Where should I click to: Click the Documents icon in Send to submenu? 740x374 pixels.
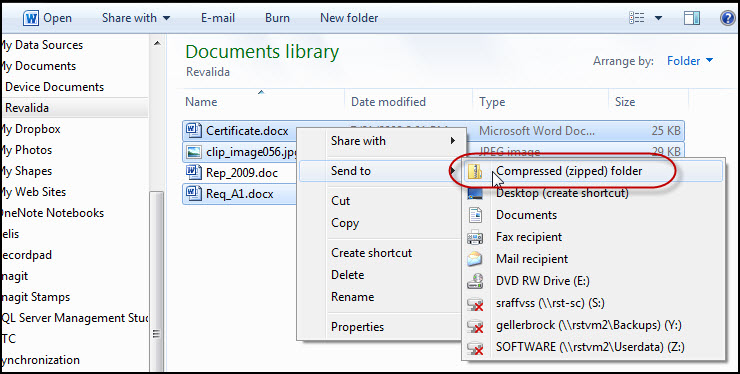point(475,215)
